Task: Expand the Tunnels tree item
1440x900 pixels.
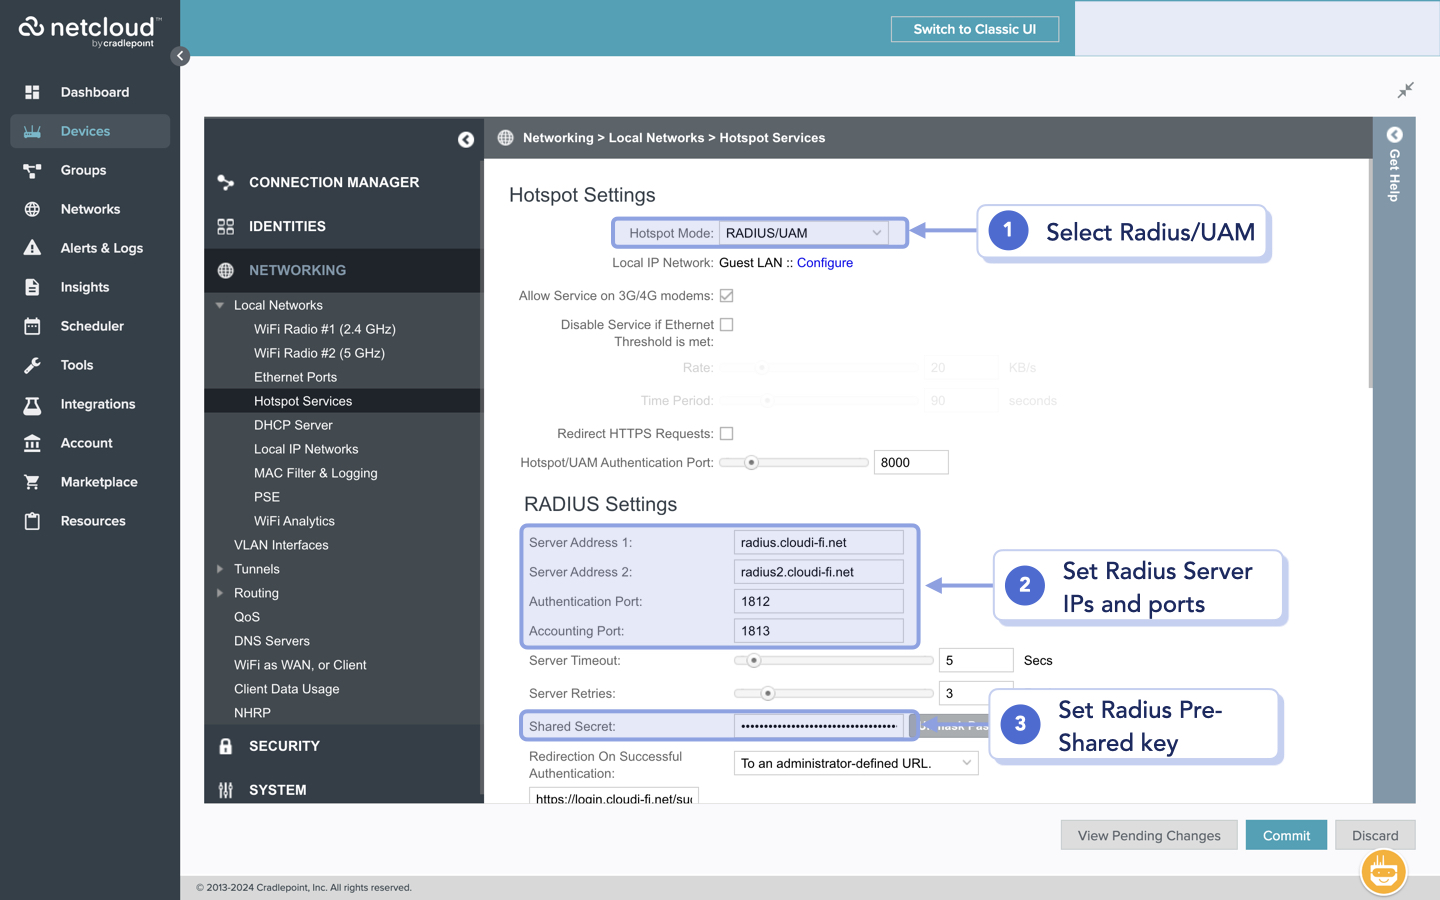Action: pyautogui.click(x=220, y=569)
